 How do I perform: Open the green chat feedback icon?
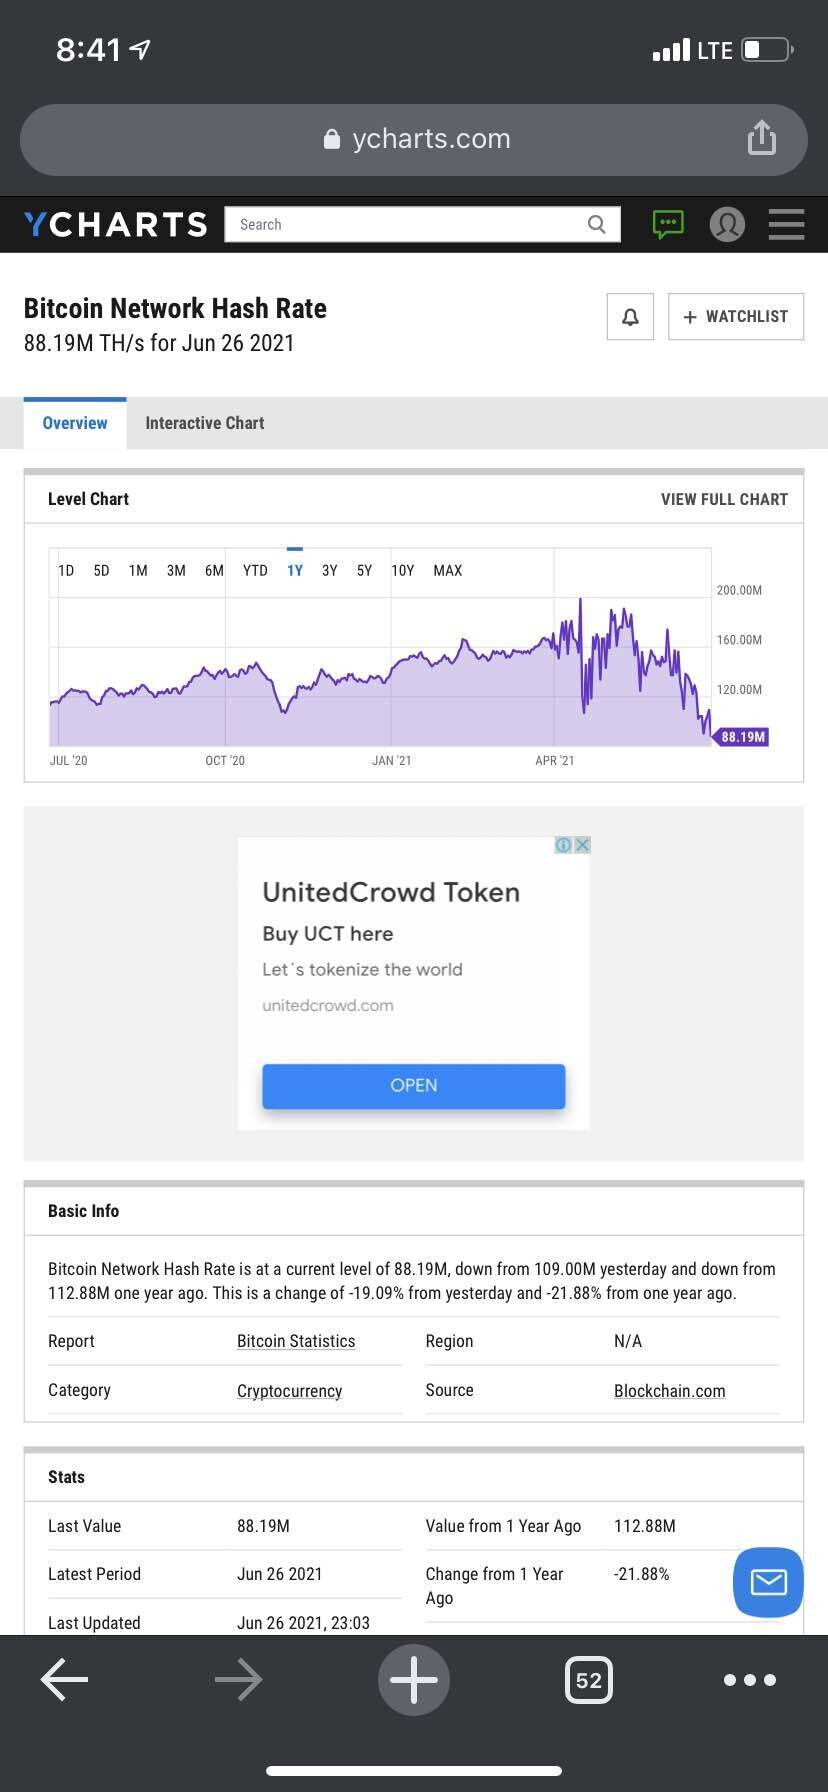click(668, 224)
